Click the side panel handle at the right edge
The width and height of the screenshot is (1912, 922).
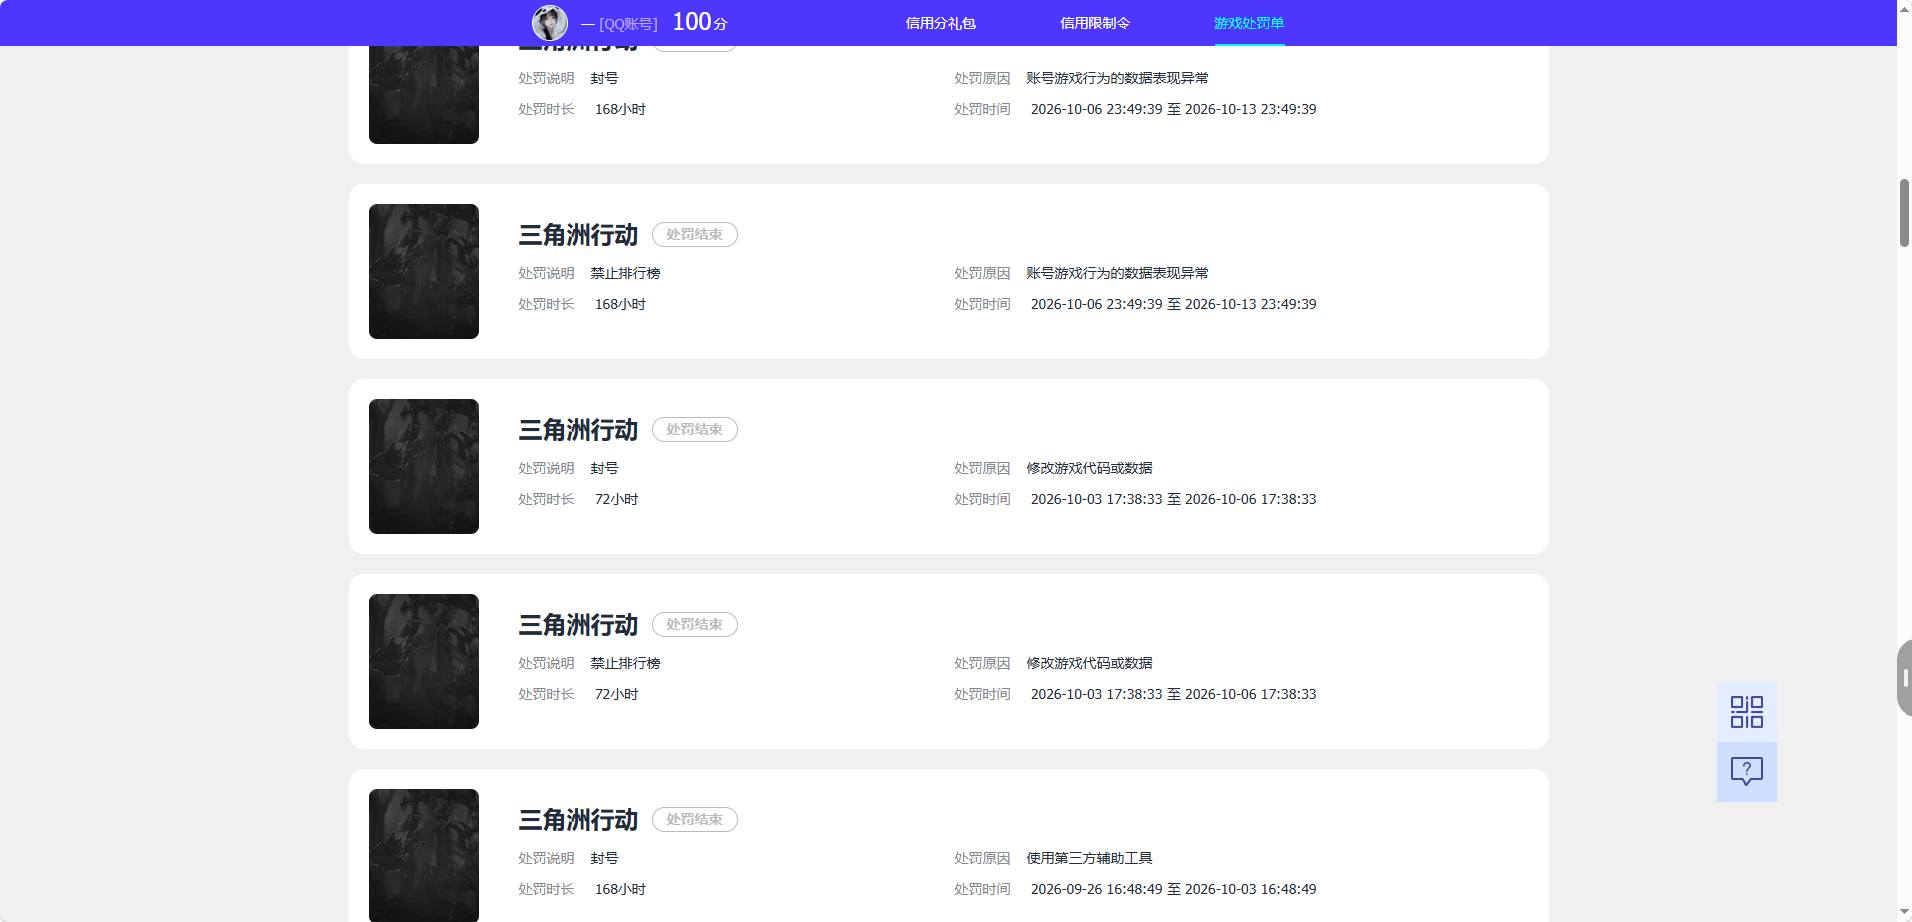[1904, 678]
